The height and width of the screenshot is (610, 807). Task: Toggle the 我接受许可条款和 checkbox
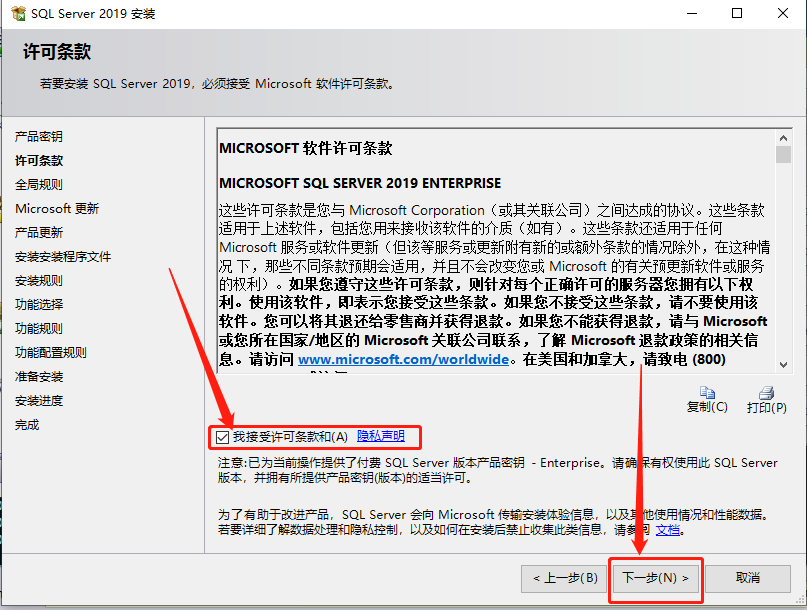[x=222, y=437]
